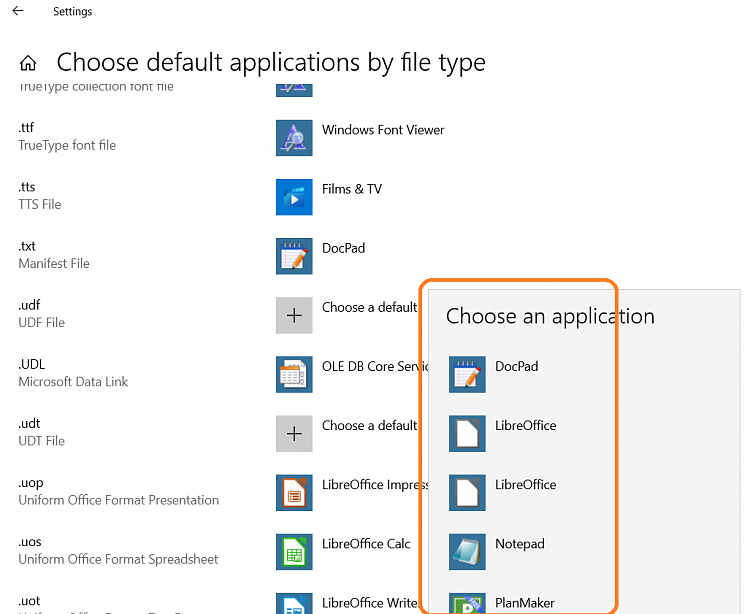The image size is (750, 614).
Task: Click the Settings window title text
Action: tap(73, 11)
